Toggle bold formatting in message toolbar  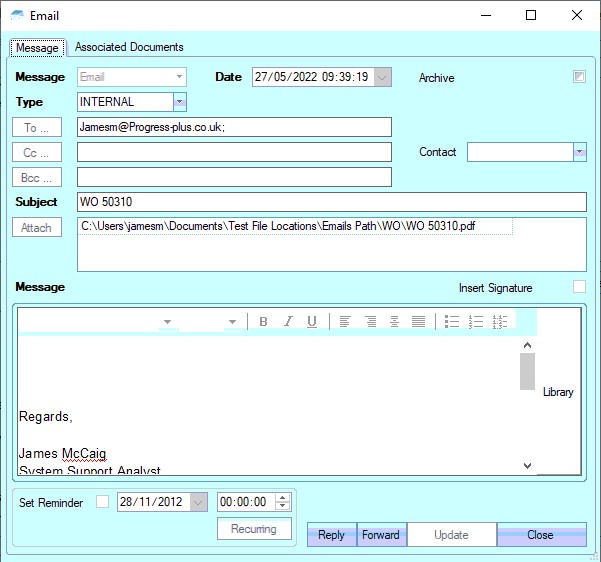click(263, 321)
